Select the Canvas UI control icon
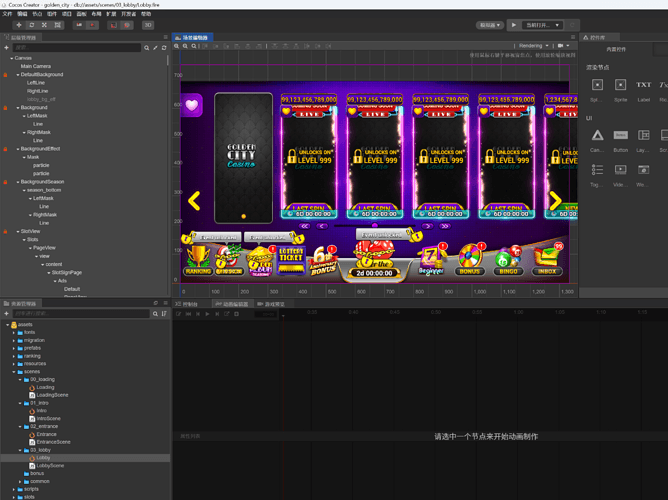This screenshot has height=500, width=668. coord(597,135)
